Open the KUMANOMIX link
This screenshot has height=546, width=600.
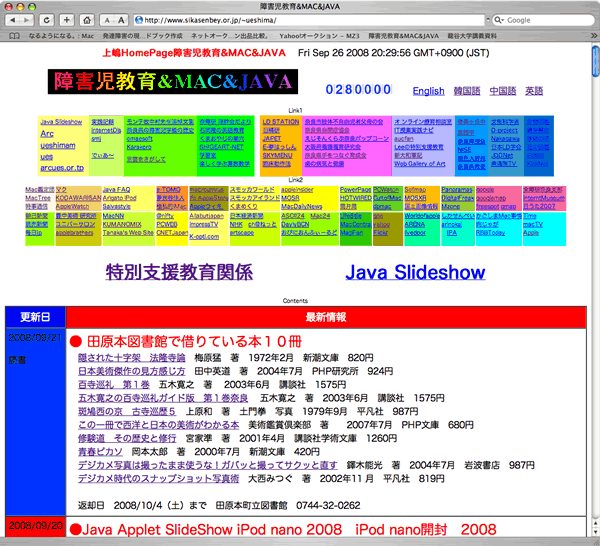(x=122, y=224)
